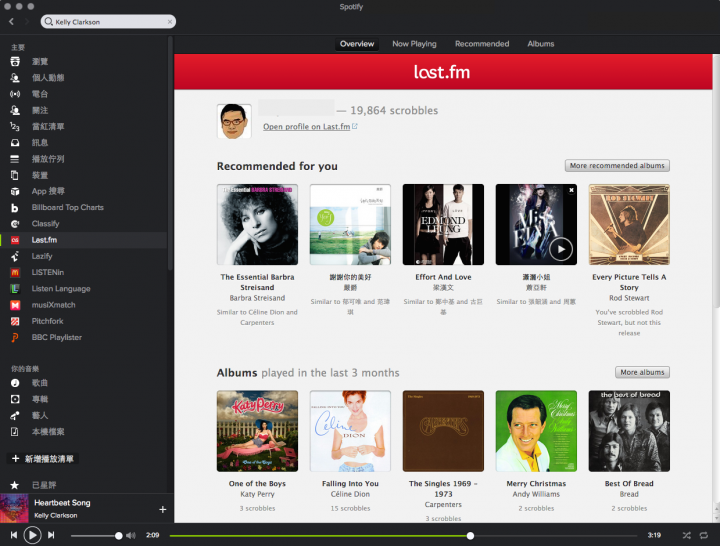Open the BBC Playlister app icon
This screenshot has width=720, height=546.
(15, 338)
